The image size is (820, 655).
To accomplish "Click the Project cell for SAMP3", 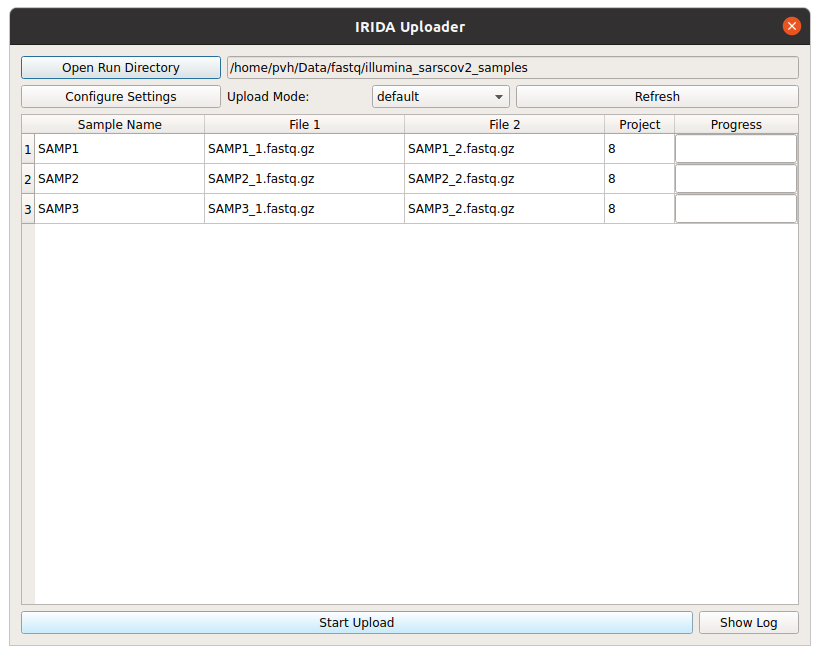I will click(639, 209).
